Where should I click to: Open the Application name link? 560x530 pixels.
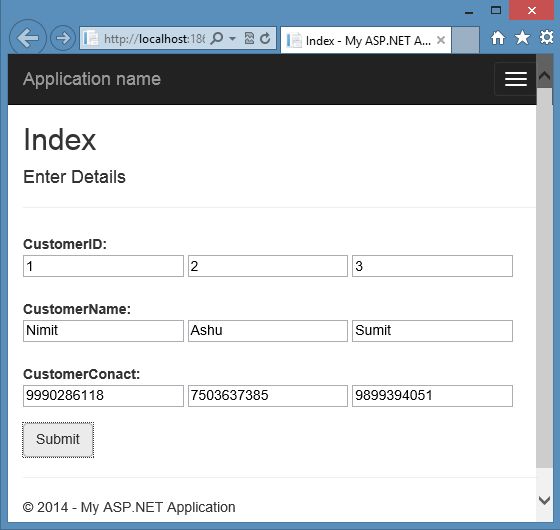[92, 79]
